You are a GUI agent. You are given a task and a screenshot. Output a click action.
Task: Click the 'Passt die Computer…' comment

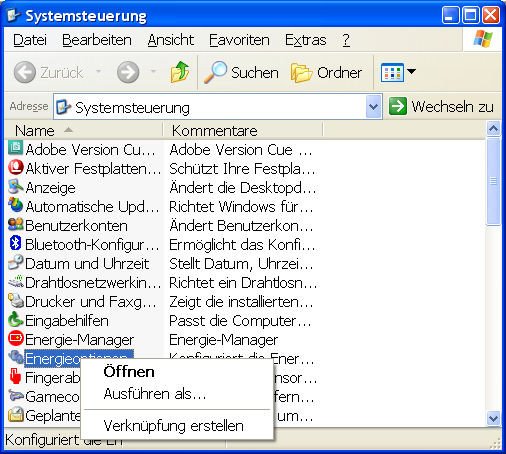tap(240, 321)
